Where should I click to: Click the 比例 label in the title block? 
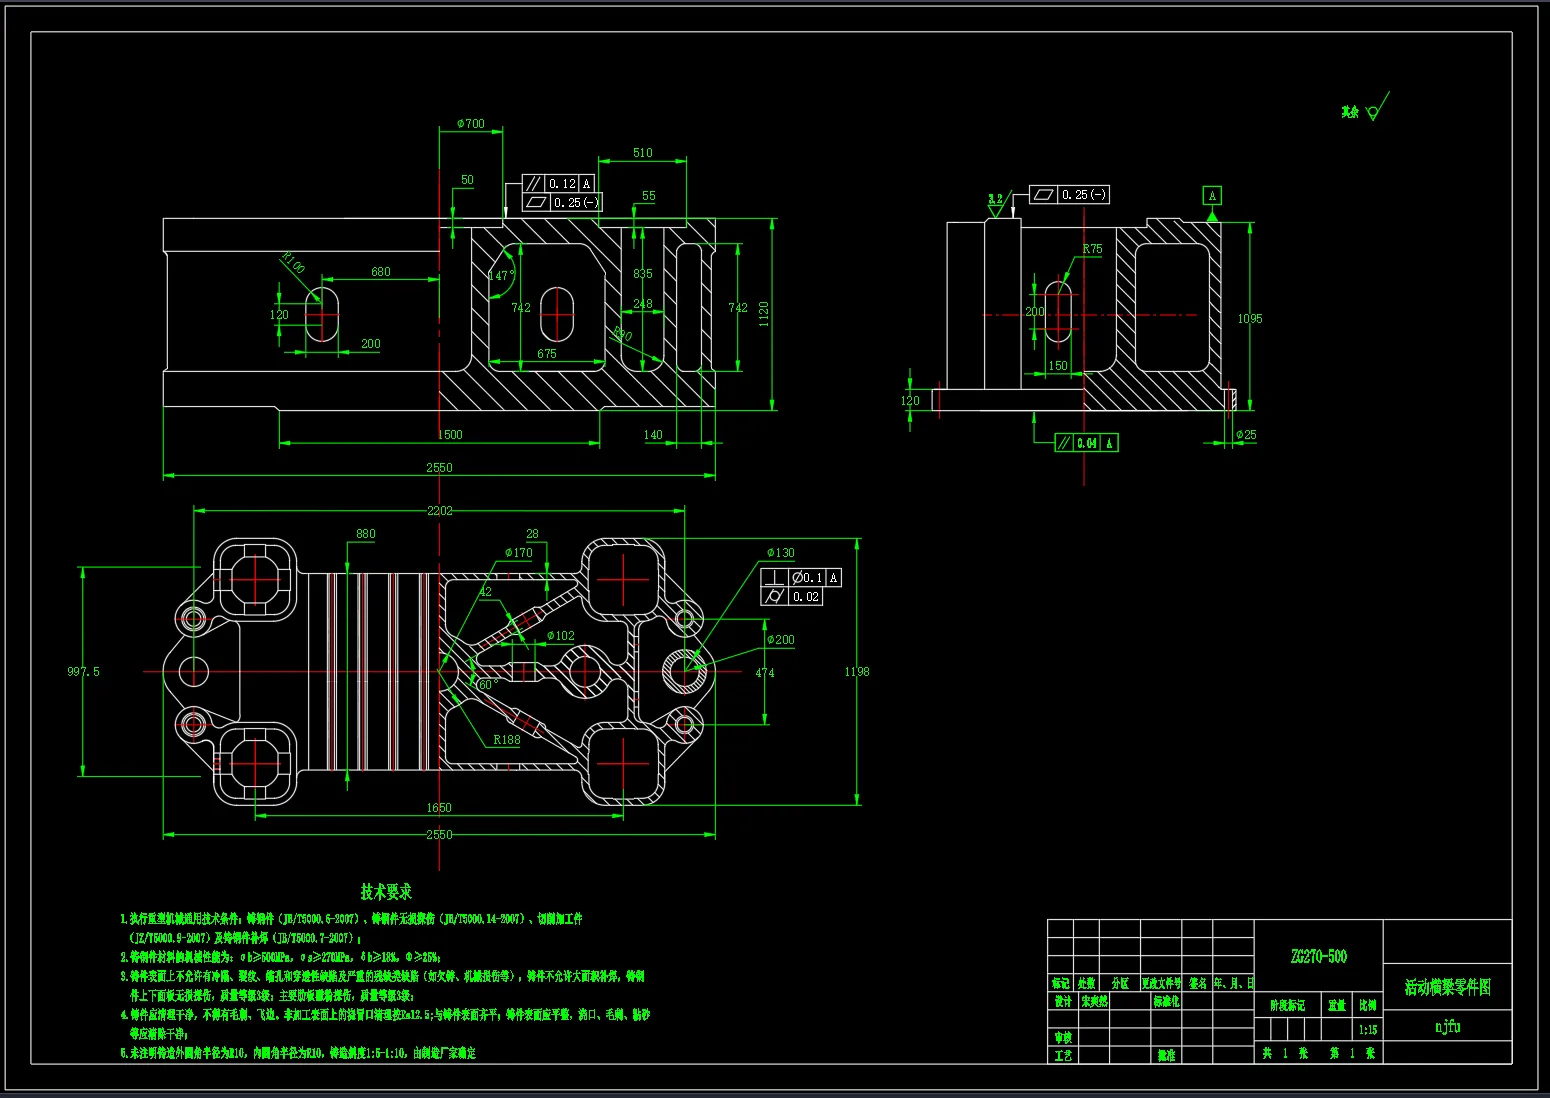tap(1368, 1006)
